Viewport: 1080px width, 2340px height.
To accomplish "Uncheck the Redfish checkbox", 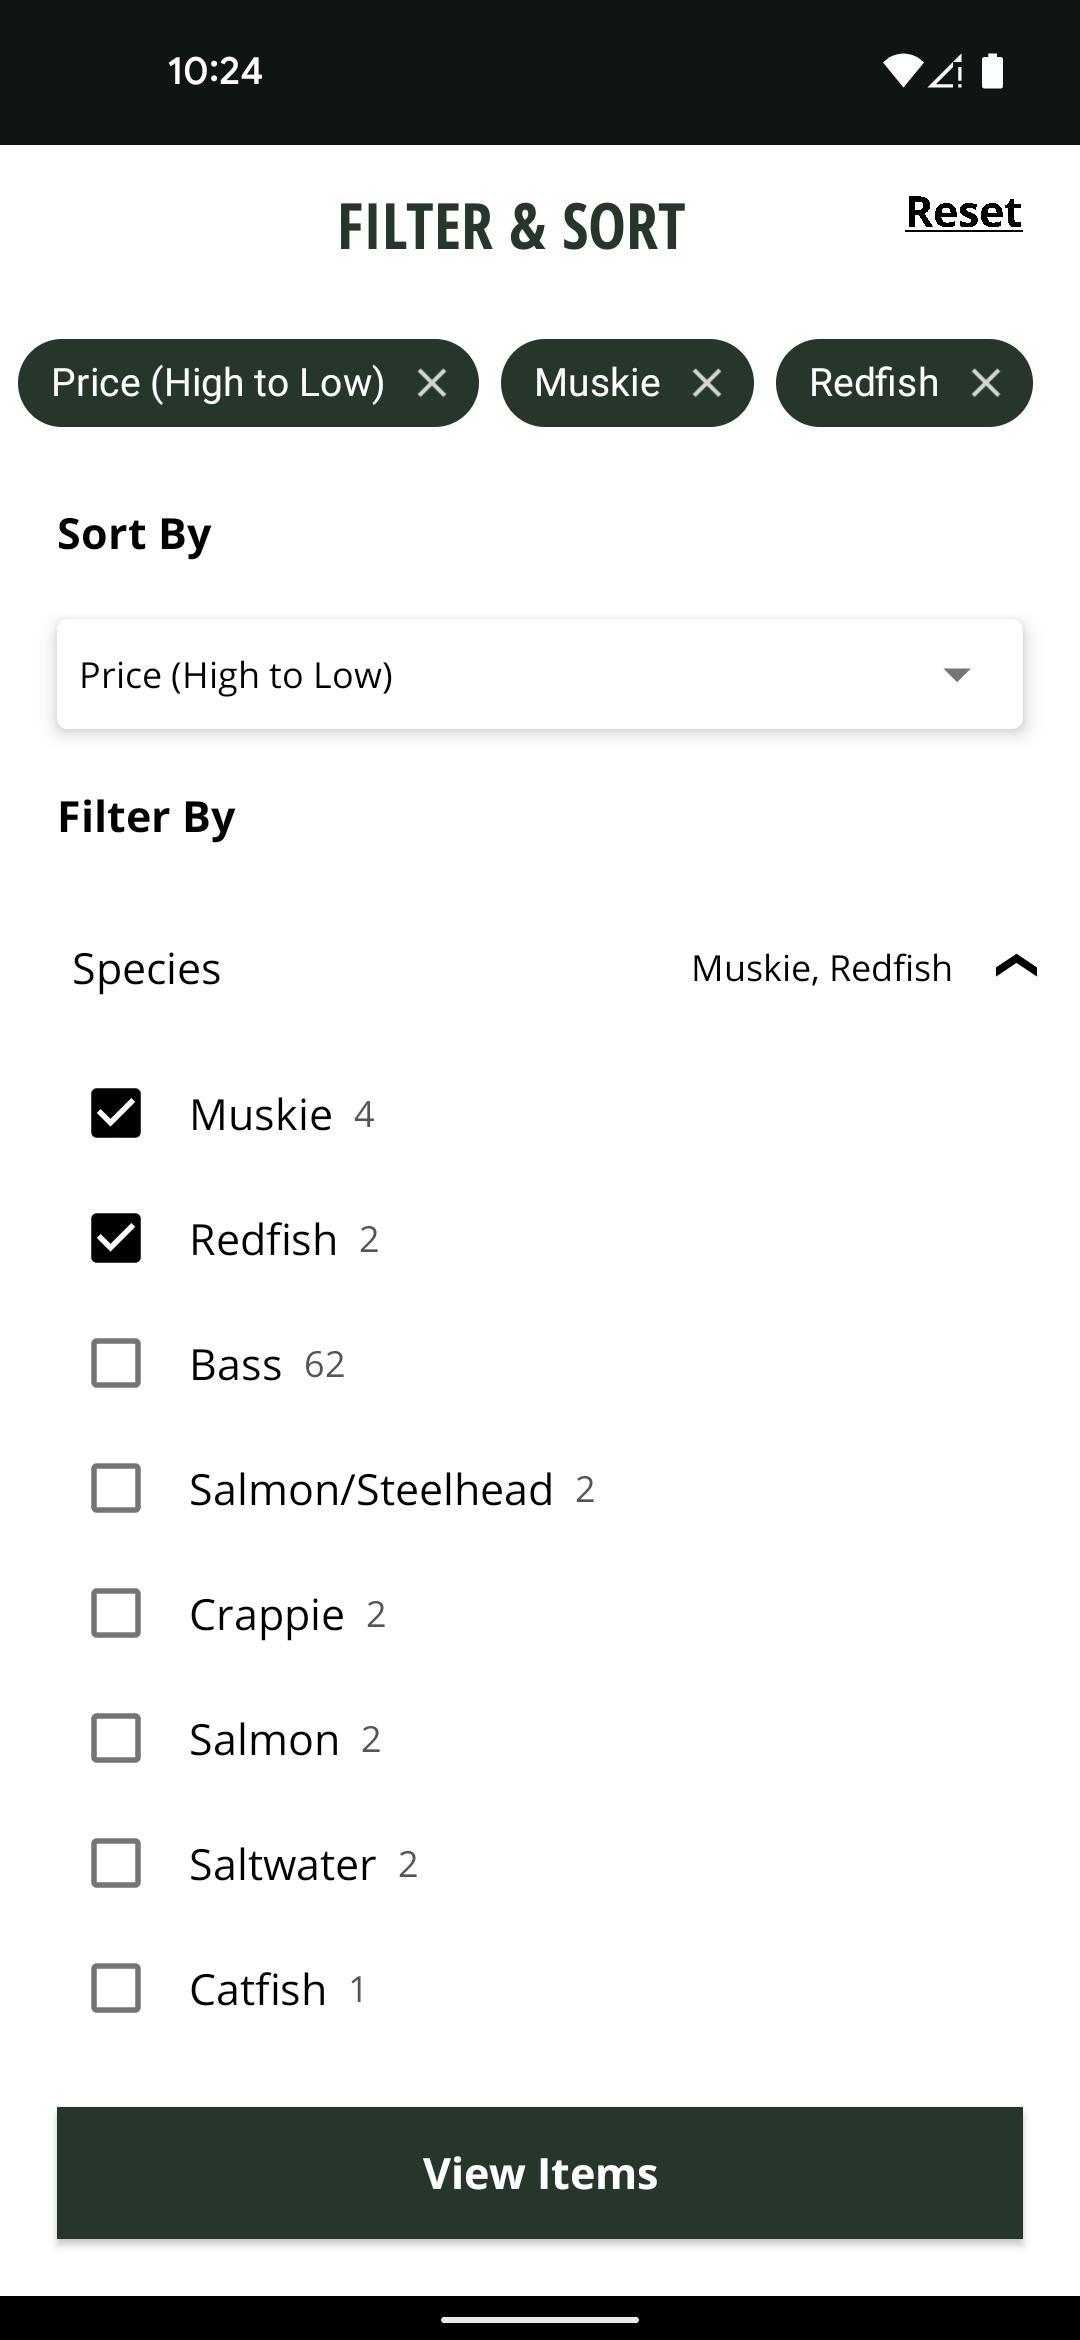I will coord(116,1238).
